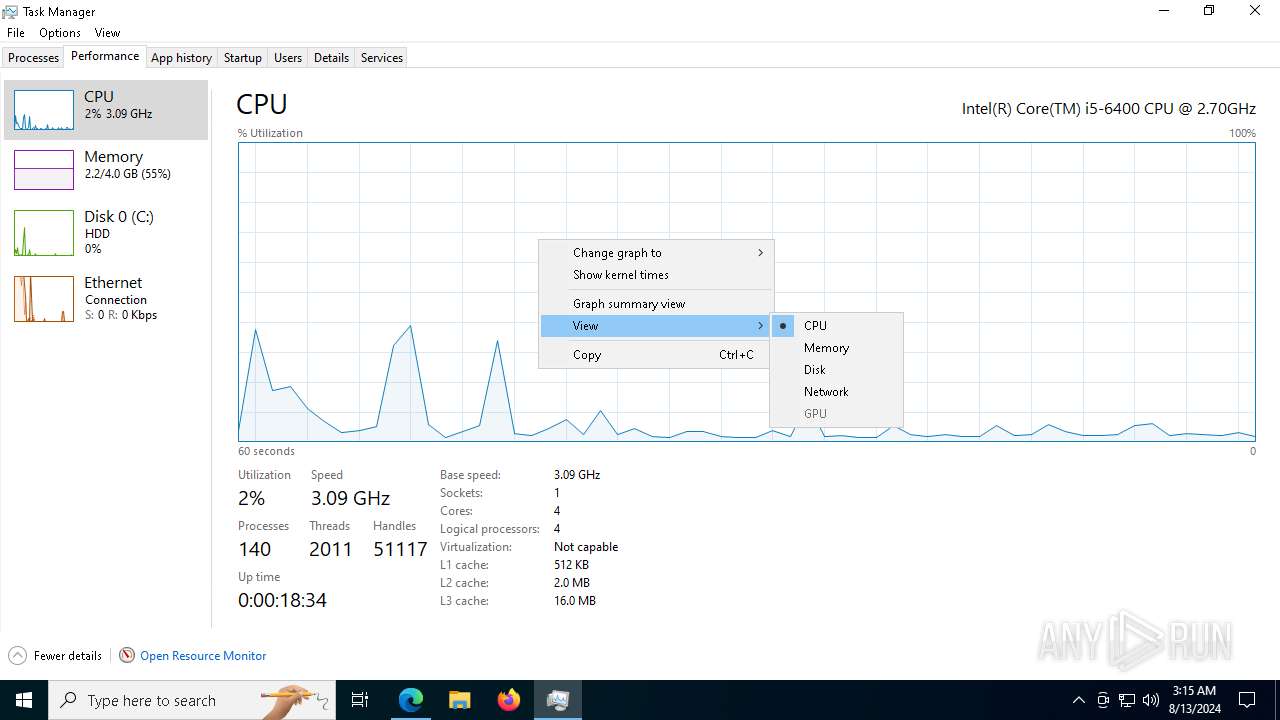Viewport: 1280px width, 720px height.
Task: Select the CPU mini graph thumbnail in sidebar
Action: coord(44,110)
